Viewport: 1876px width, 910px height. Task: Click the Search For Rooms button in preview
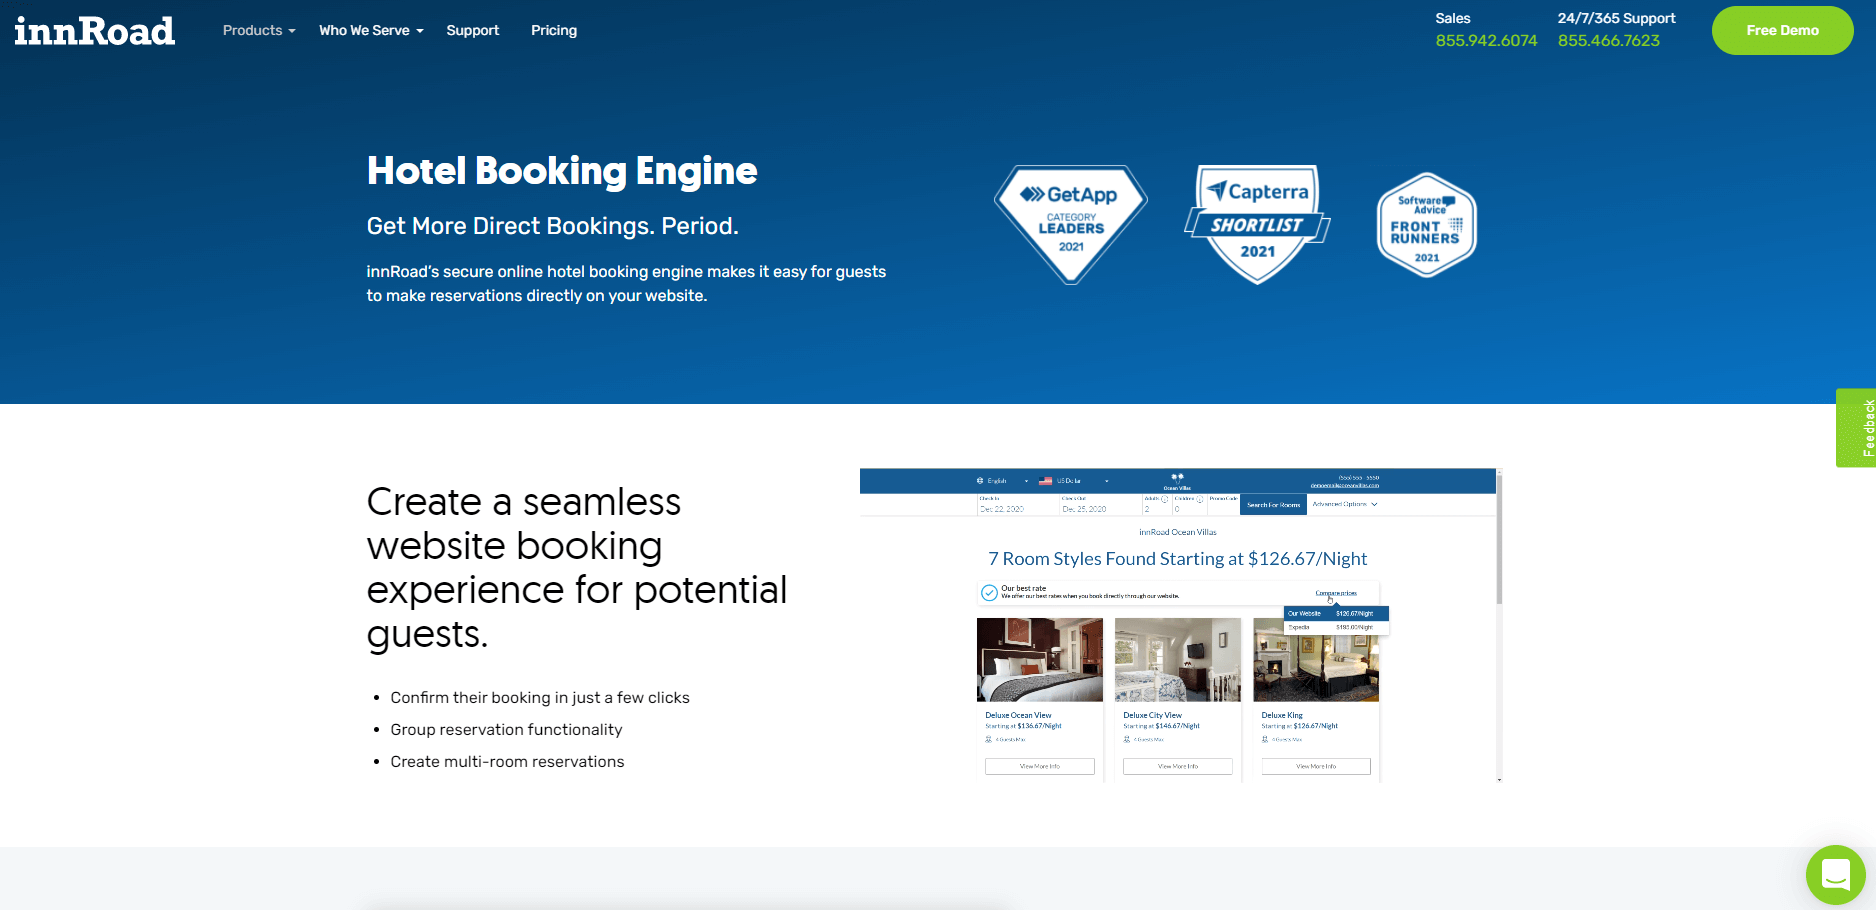coord(1274,505)
